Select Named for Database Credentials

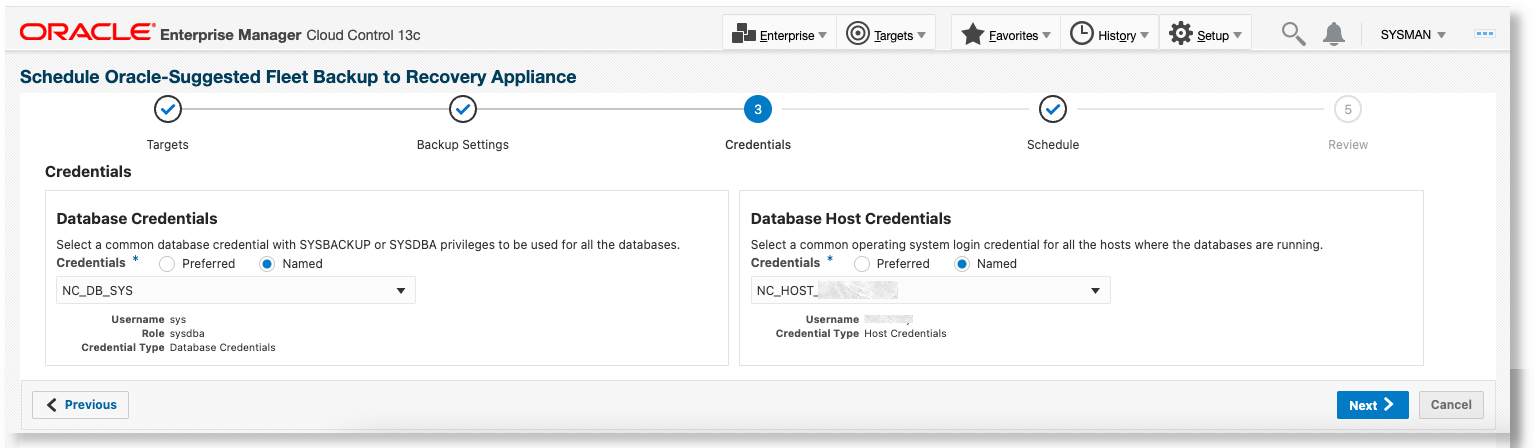point(267,264)
